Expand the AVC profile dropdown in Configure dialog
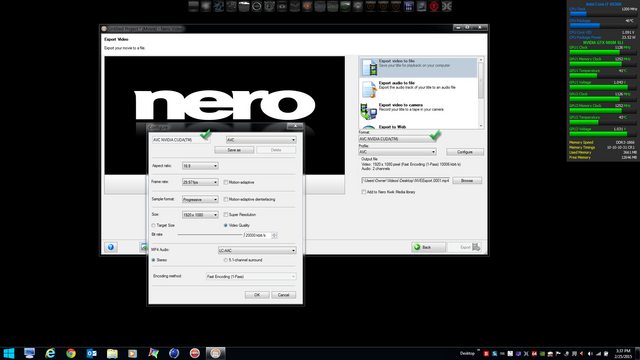The image size is (640, 360). click(x=261, y=140)
